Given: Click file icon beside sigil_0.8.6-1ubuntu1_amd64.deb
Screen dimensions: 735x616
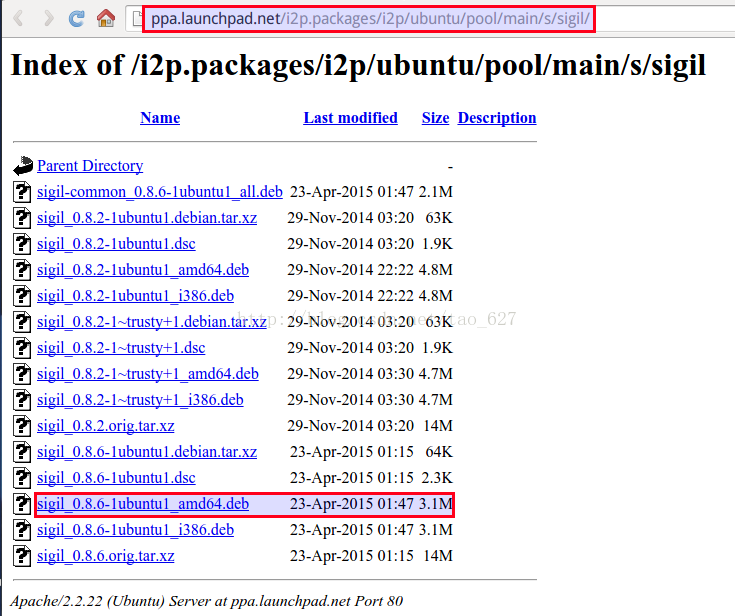Looking at the screenshot, I should [22, 504].
